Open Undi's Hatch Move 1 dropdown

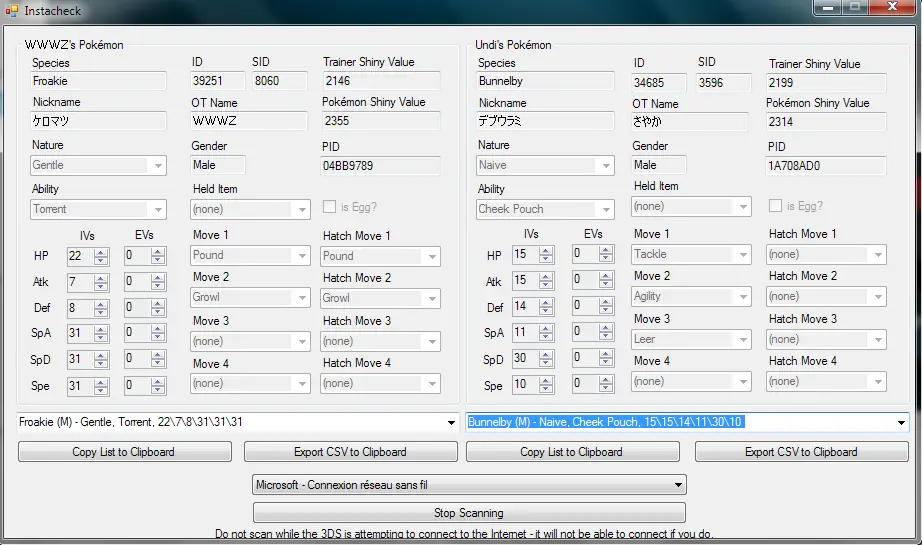827,255
